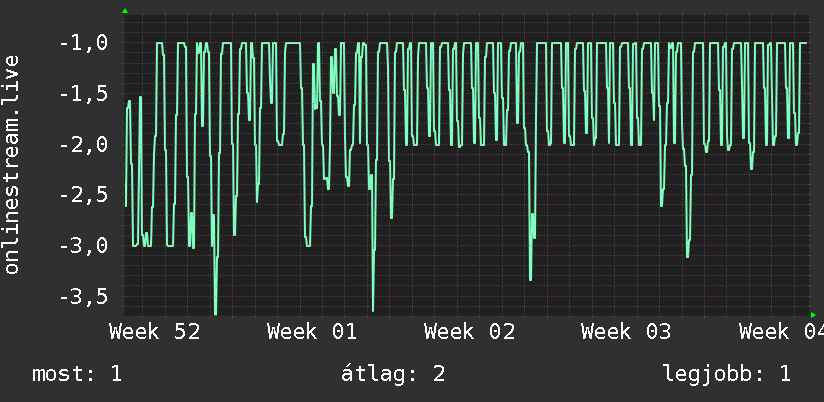This screenshot has width=824, height=402.
Task: Click the 'Week 04' x-axis label
Action: tap(781, 332)
